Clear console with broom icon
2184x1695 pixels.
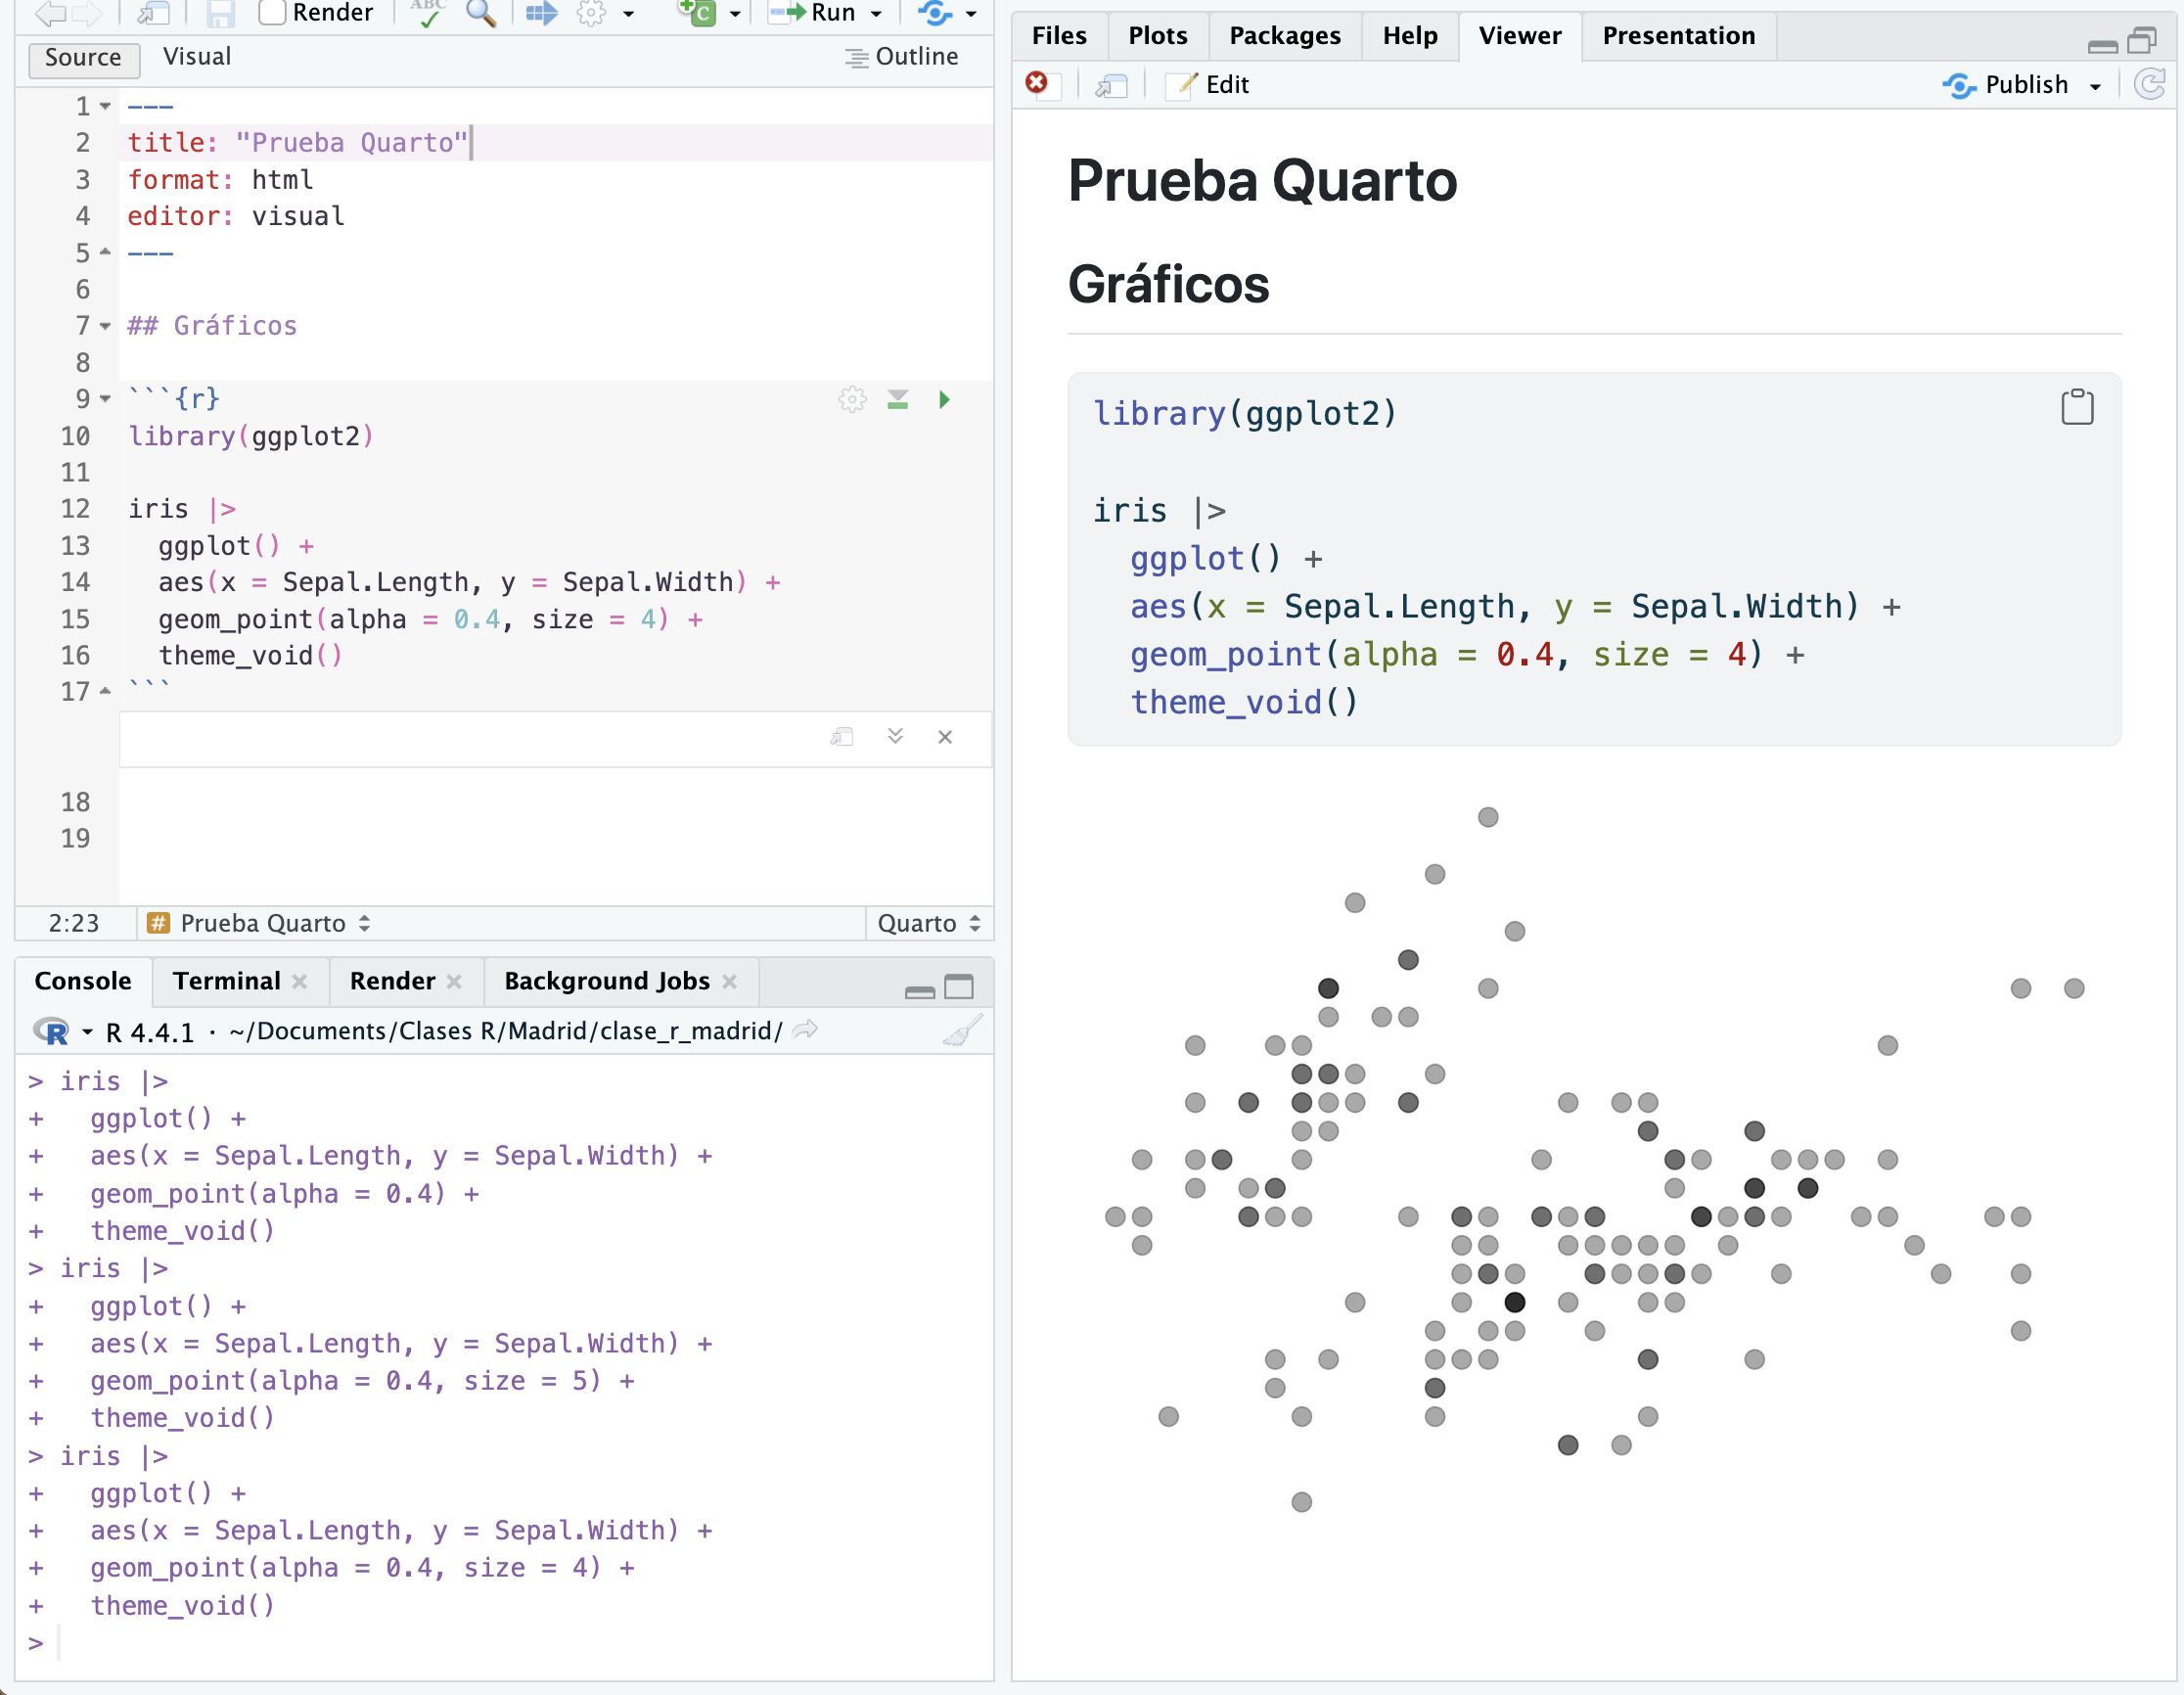coord(962,1031)
